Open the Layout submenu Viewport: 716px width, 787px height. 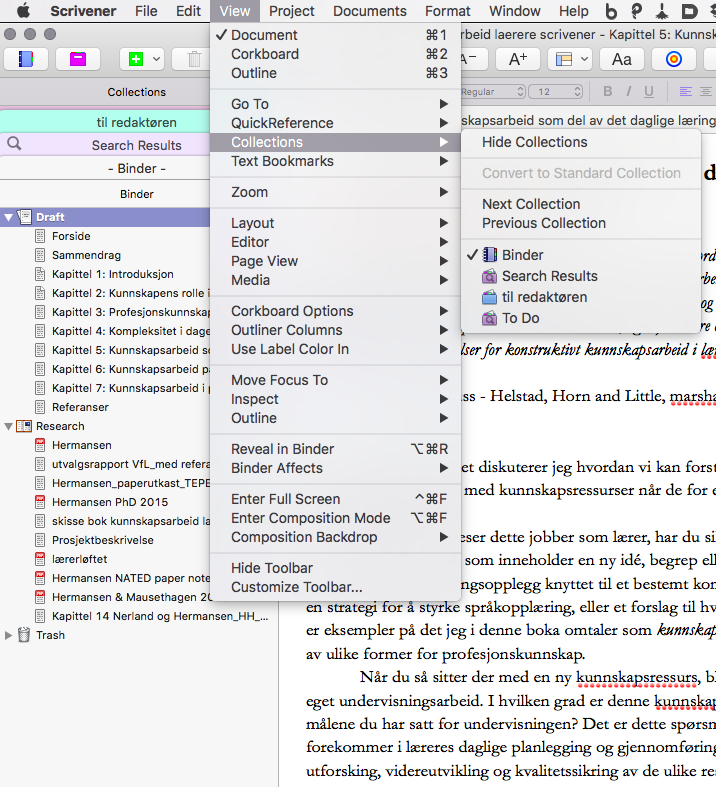coord(335,223)
